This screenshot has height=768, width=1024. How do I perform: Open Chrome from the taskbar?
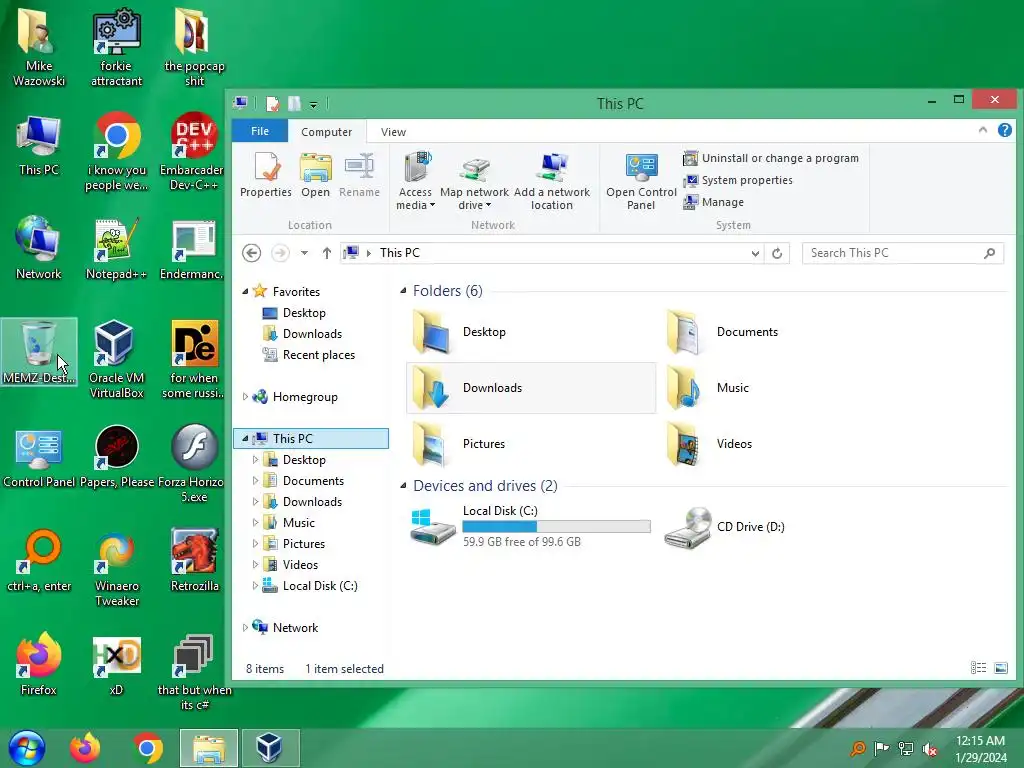pyautogui.click(x=148, y=748)
